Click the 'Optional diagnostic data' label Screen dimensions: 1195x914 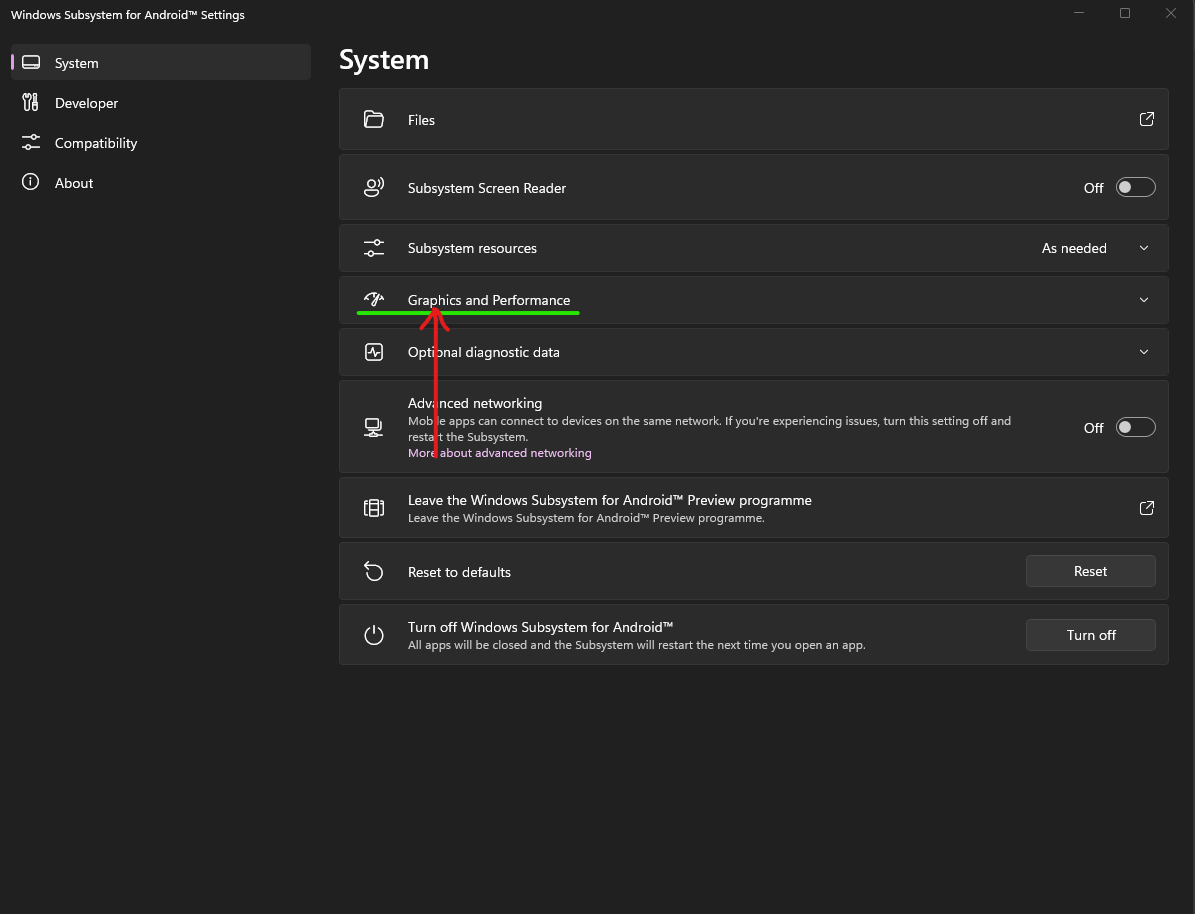(x=483, y=352)
